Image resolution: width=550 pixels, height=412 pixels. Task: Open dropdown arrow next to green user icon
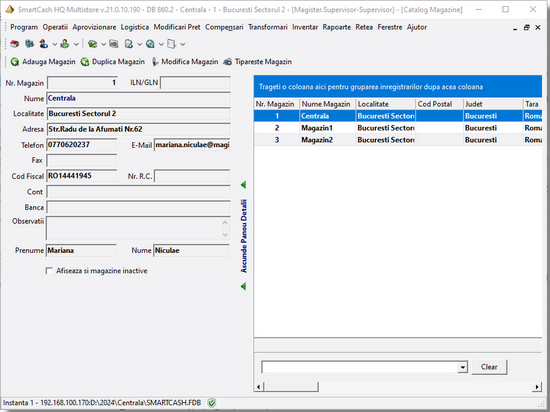(x=76, y=44)
